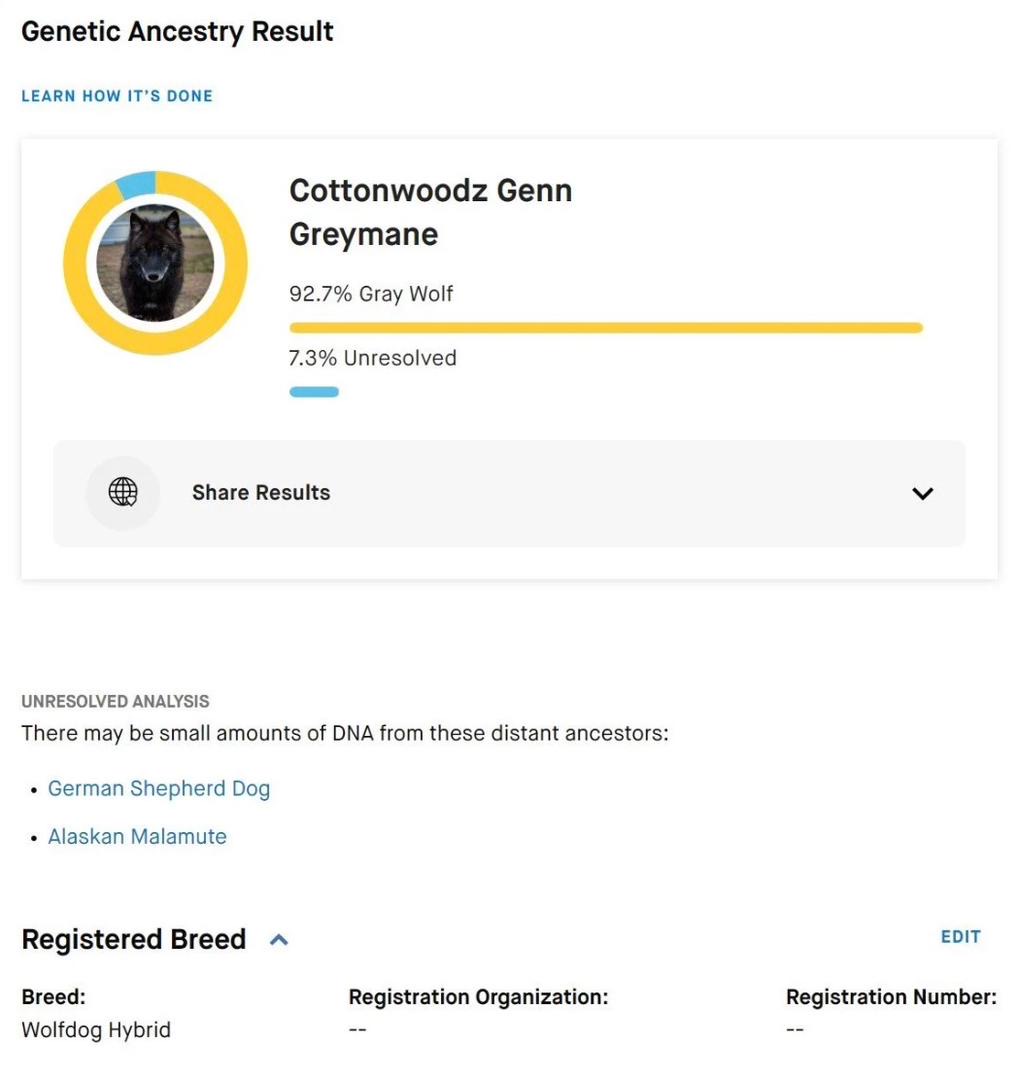The width and height of the screenshot is (1018, 1080).
Task: Open the Share Results dropdown chevron
Action: coord(922,492)
